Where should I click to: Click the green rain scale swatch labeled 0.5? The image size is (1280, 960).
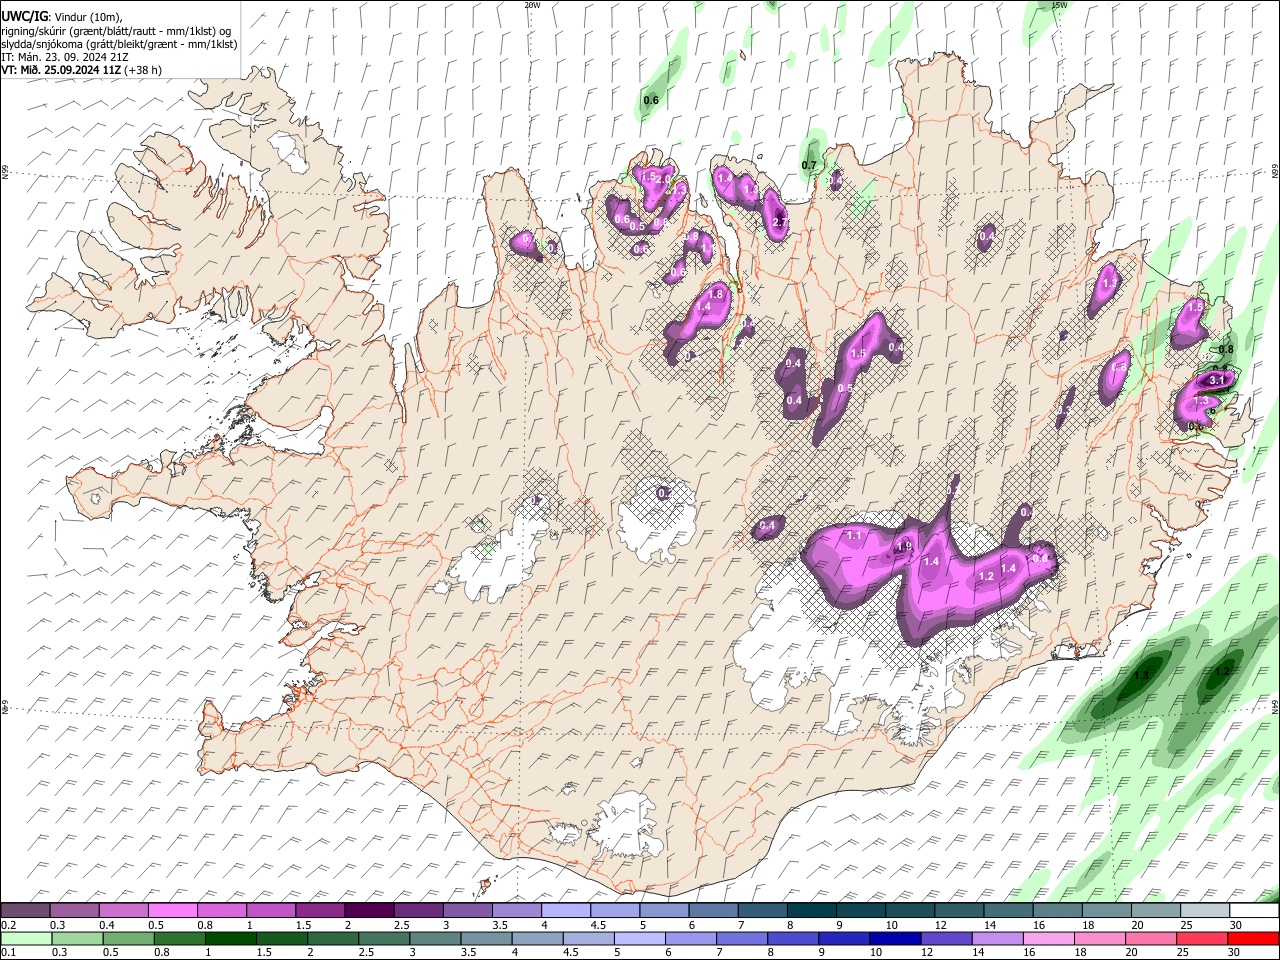[128, 938]
